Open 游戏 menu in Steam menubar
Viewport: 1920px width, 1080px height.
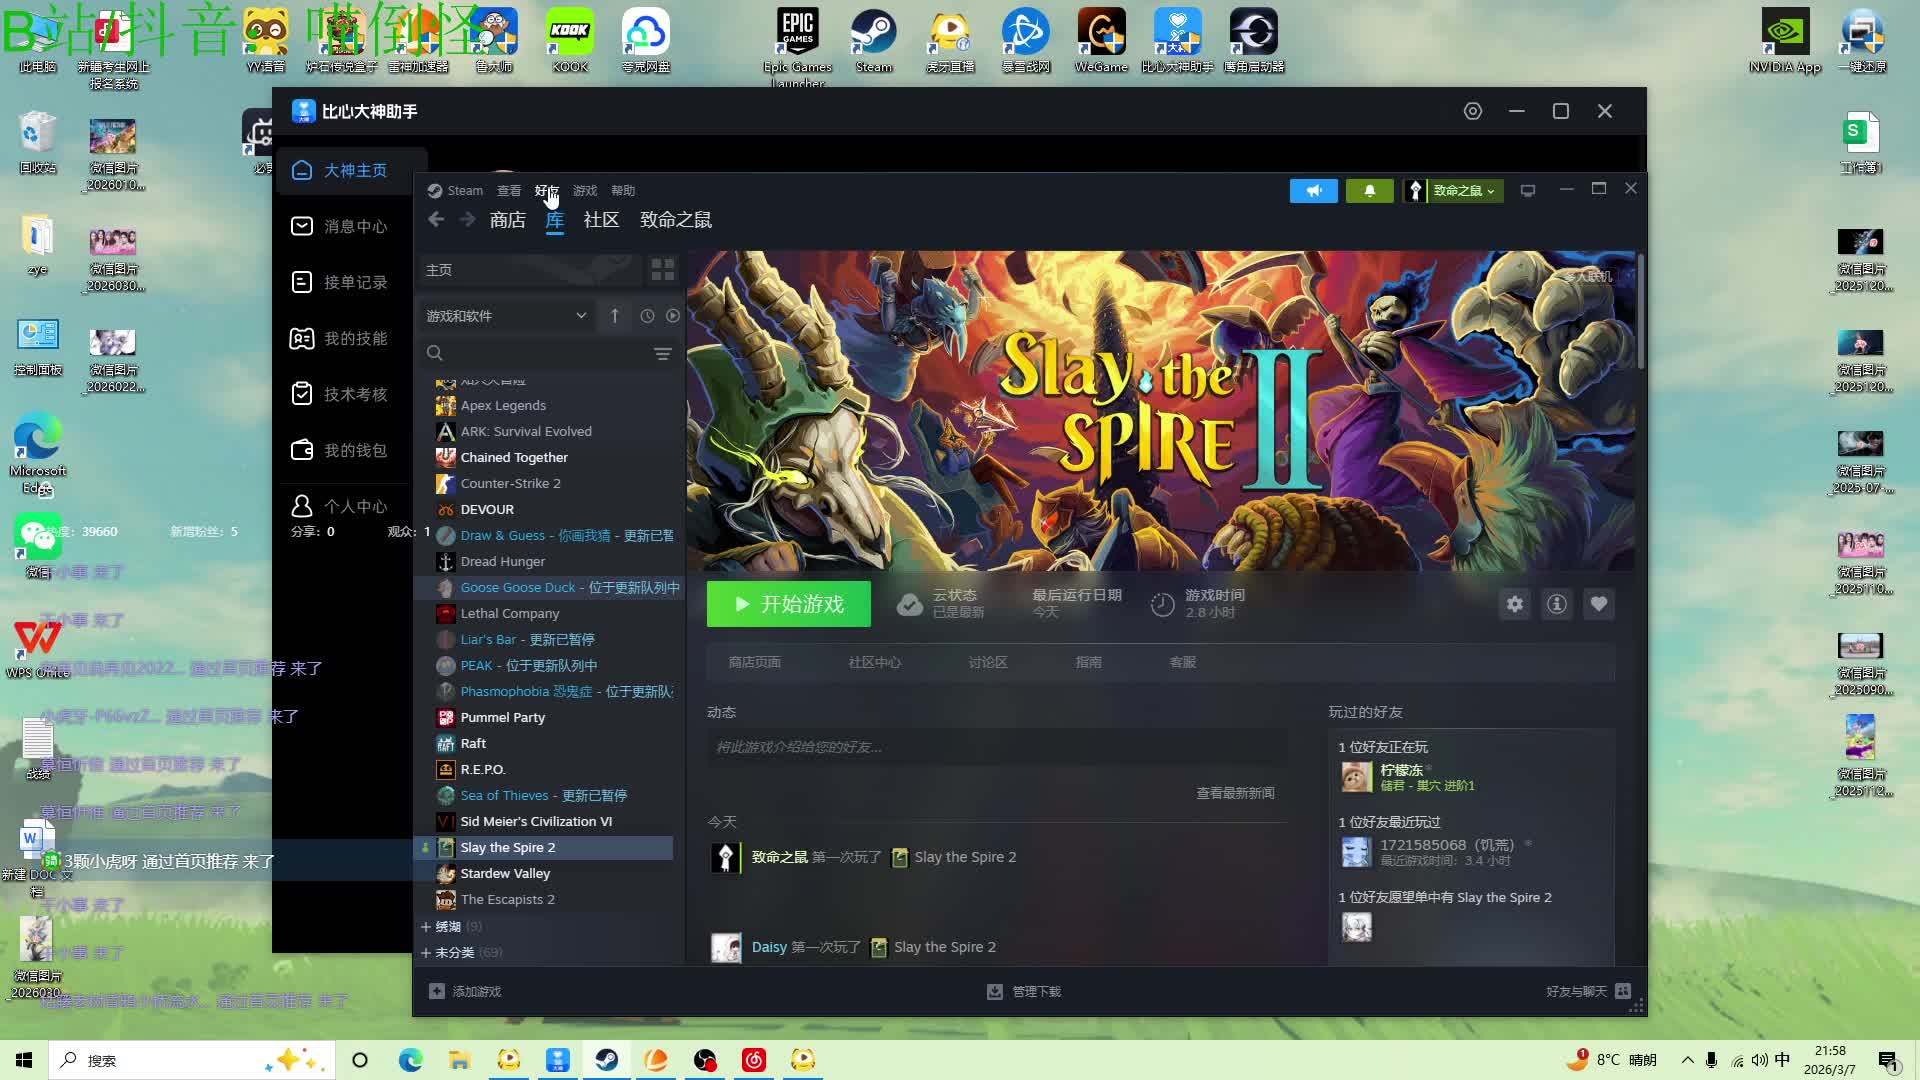coord(584,190)
